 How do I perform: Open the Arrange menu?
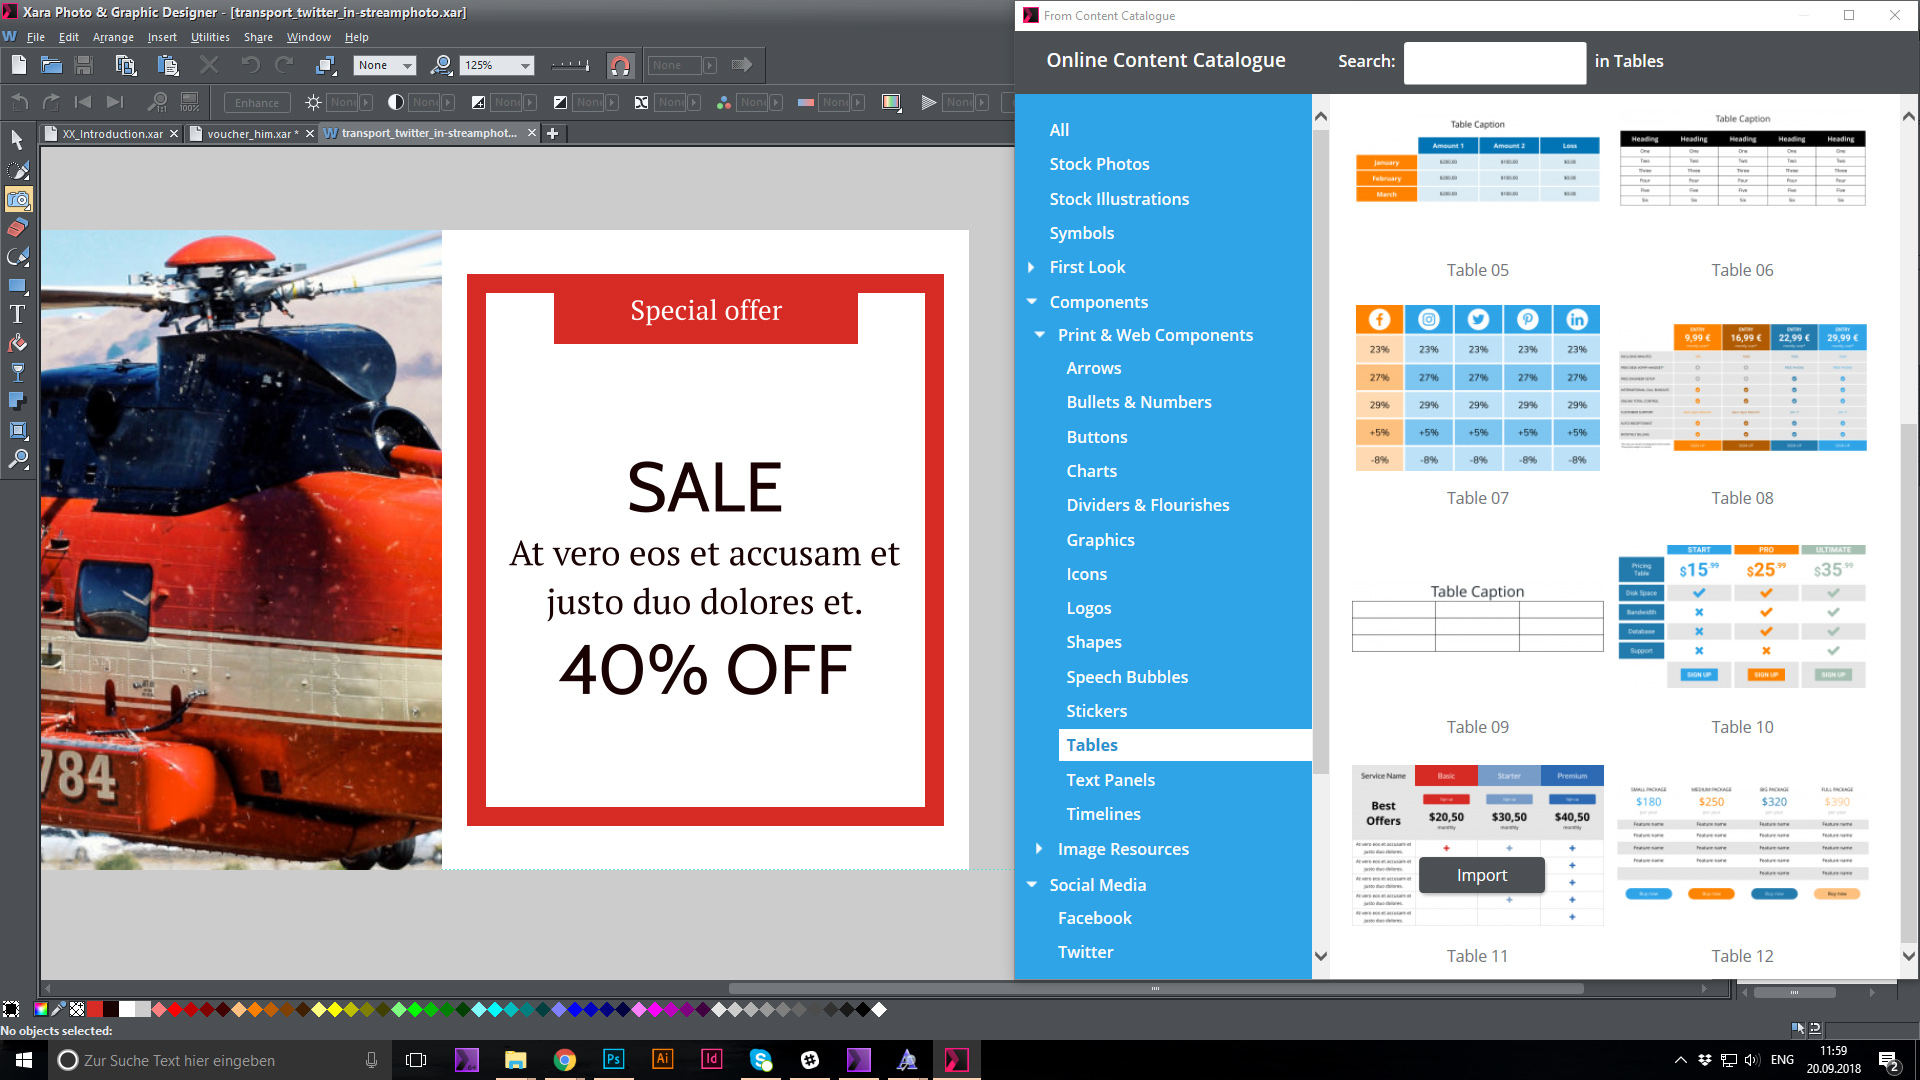pos(113,37)
